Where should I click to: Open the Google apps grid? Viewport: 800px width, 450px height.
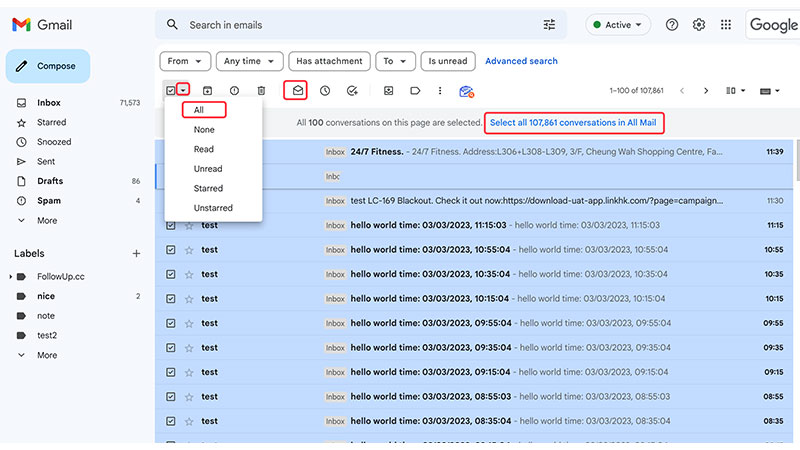(x=726, y=24)
